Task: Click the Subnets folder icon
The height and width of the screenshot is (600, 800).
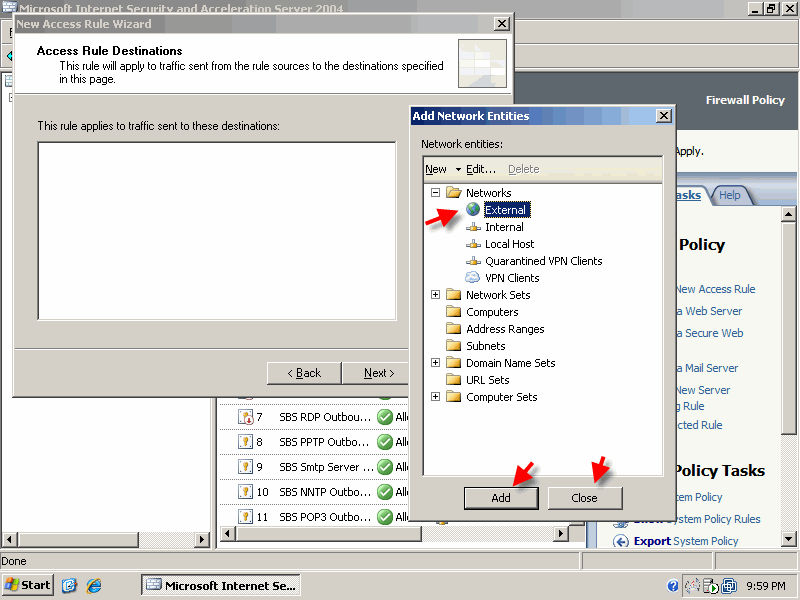Action: click(x=453, y=345)
